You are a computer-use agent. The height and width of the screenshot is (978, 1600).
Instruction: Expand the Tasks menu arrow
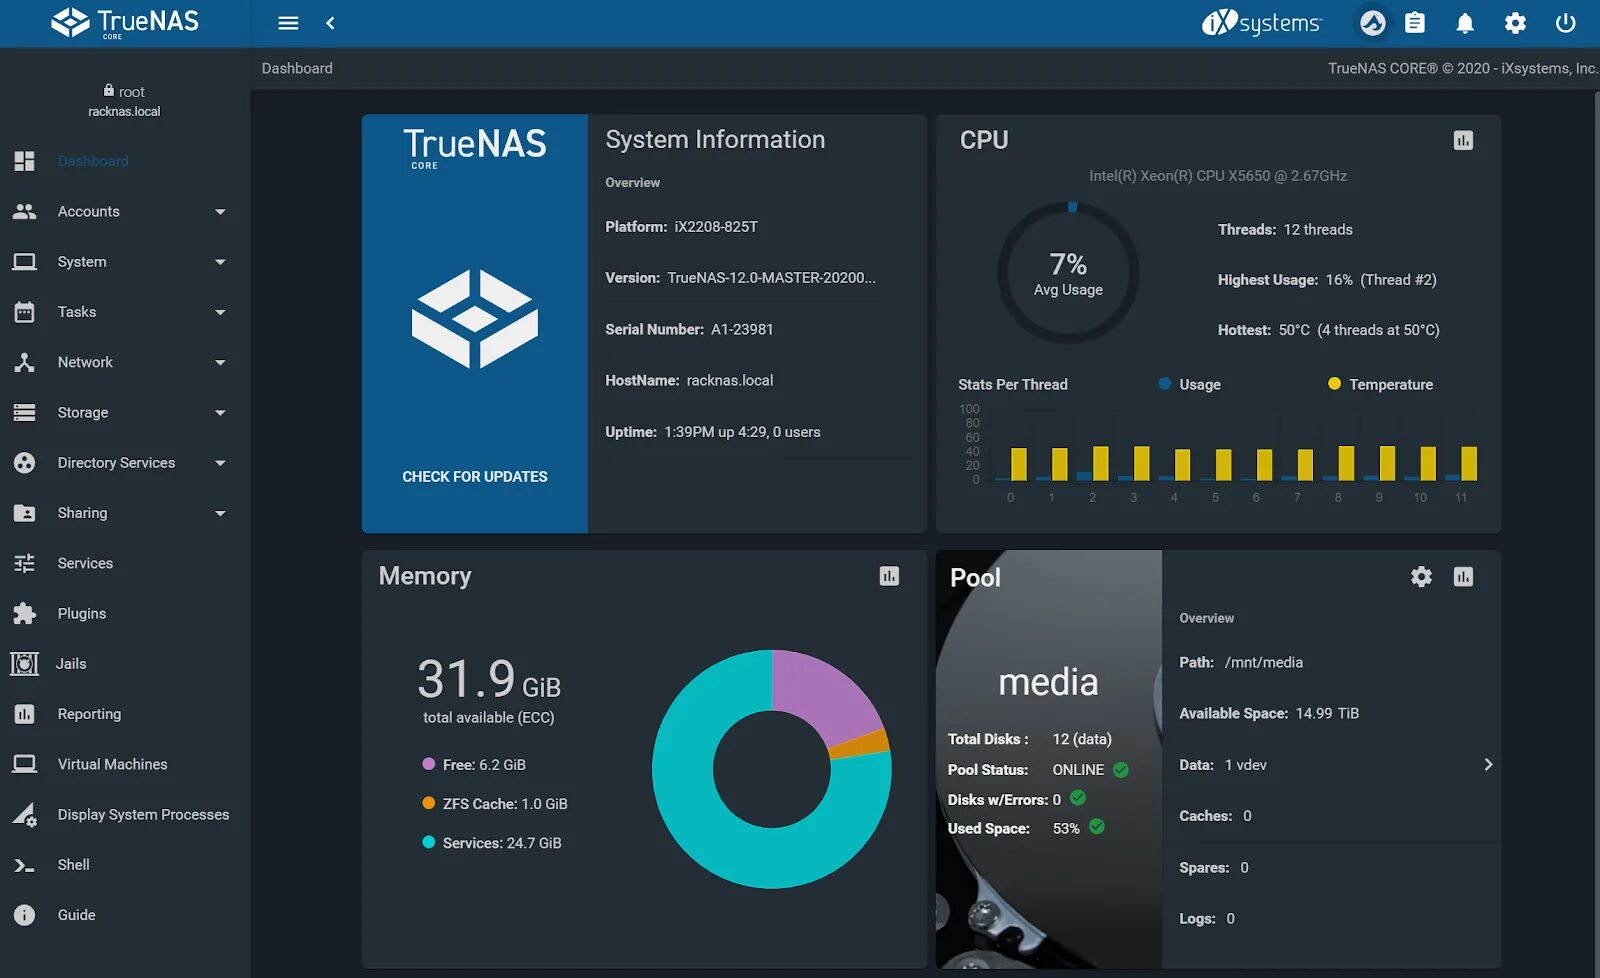pyautogui.click(x=220, y=312)
